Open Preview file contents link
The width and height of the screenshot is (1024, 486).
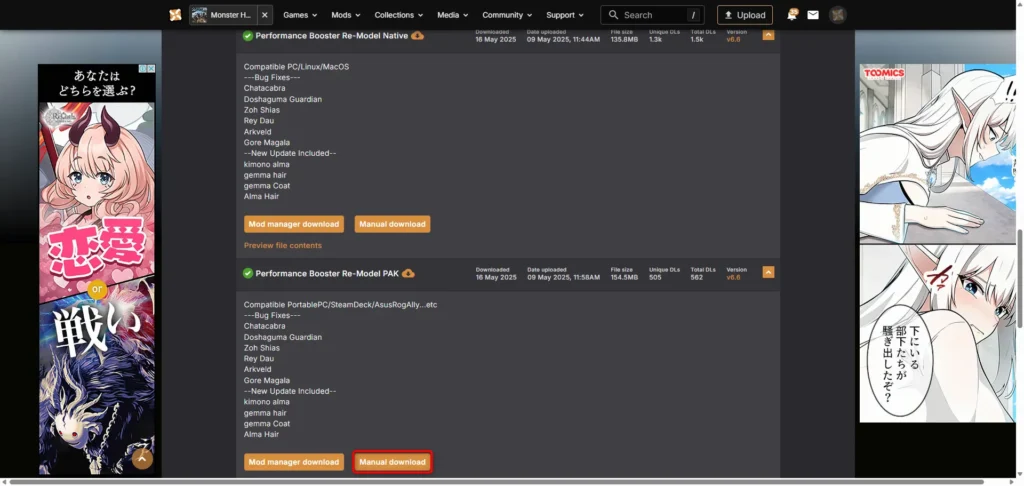(x=283, y=246)
